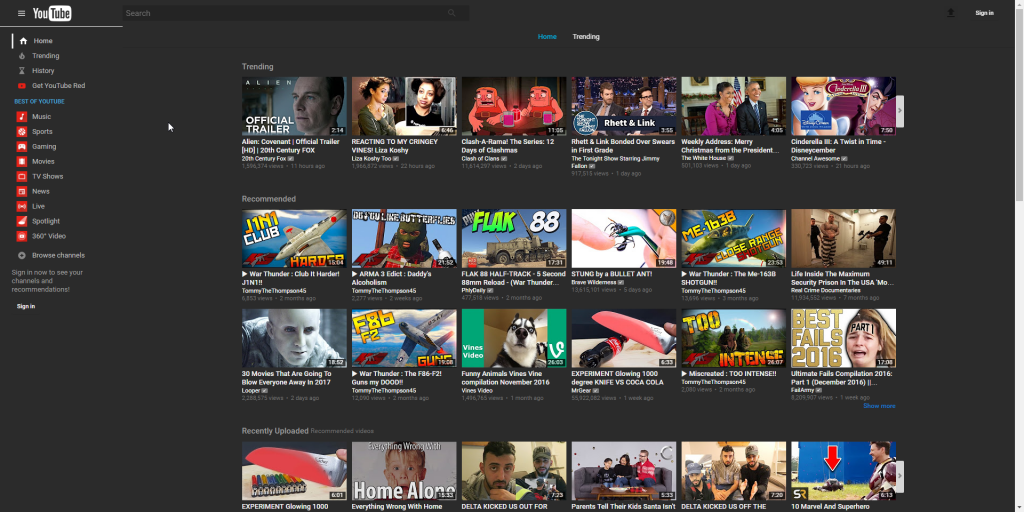Open Clash-A-Rama 12 Days of Clashmas thumbnail

[514, 106]
